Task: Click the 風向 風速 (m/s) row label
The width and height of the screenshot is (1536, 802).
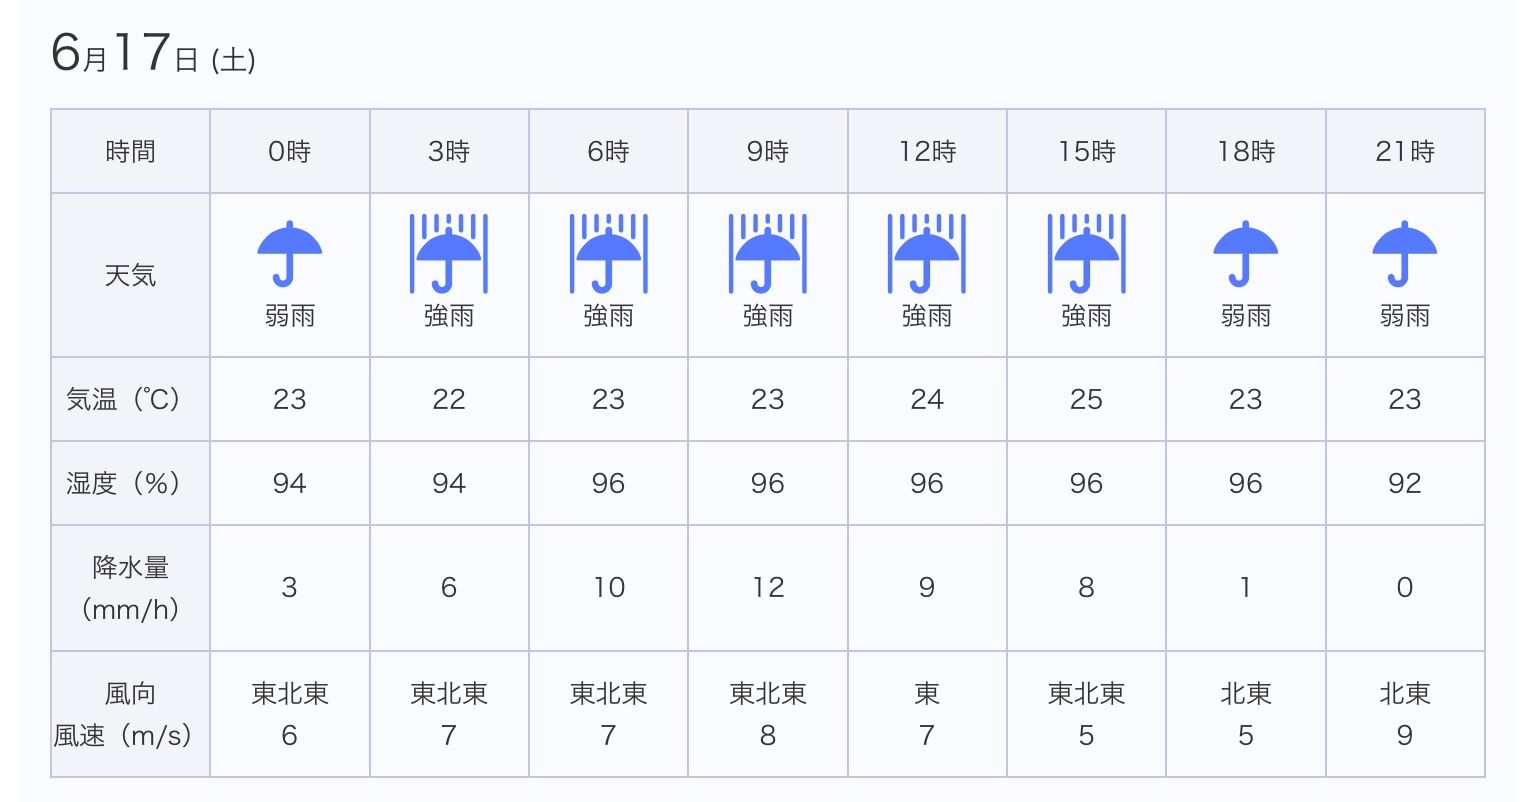Action: tap(123, 714)
